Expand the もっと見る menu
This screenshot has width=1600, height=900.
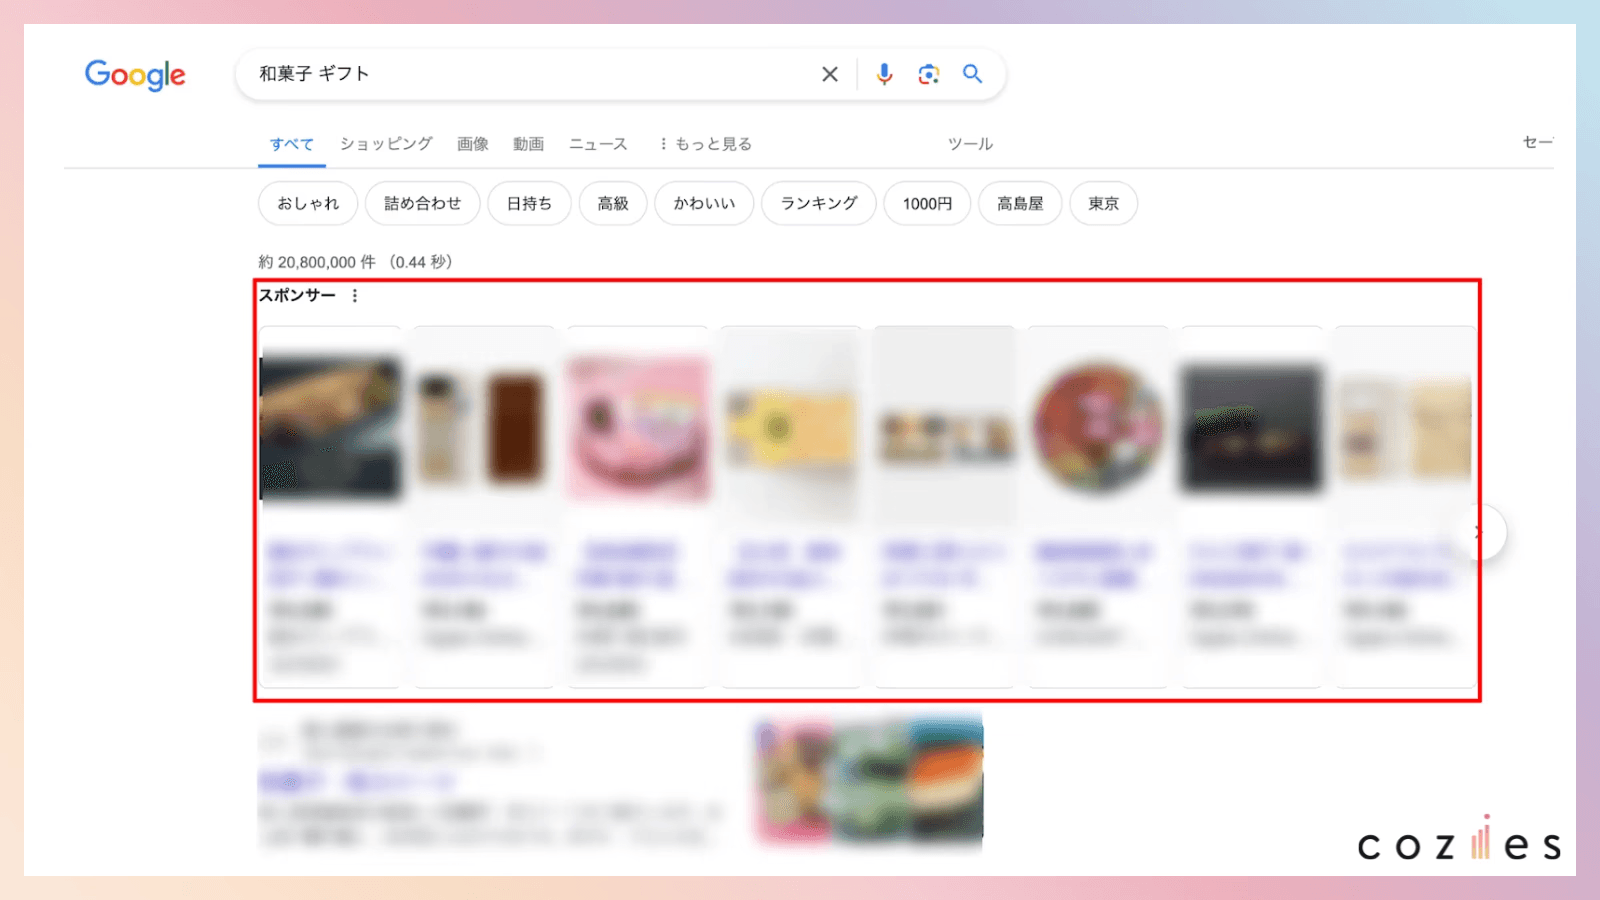706,144
